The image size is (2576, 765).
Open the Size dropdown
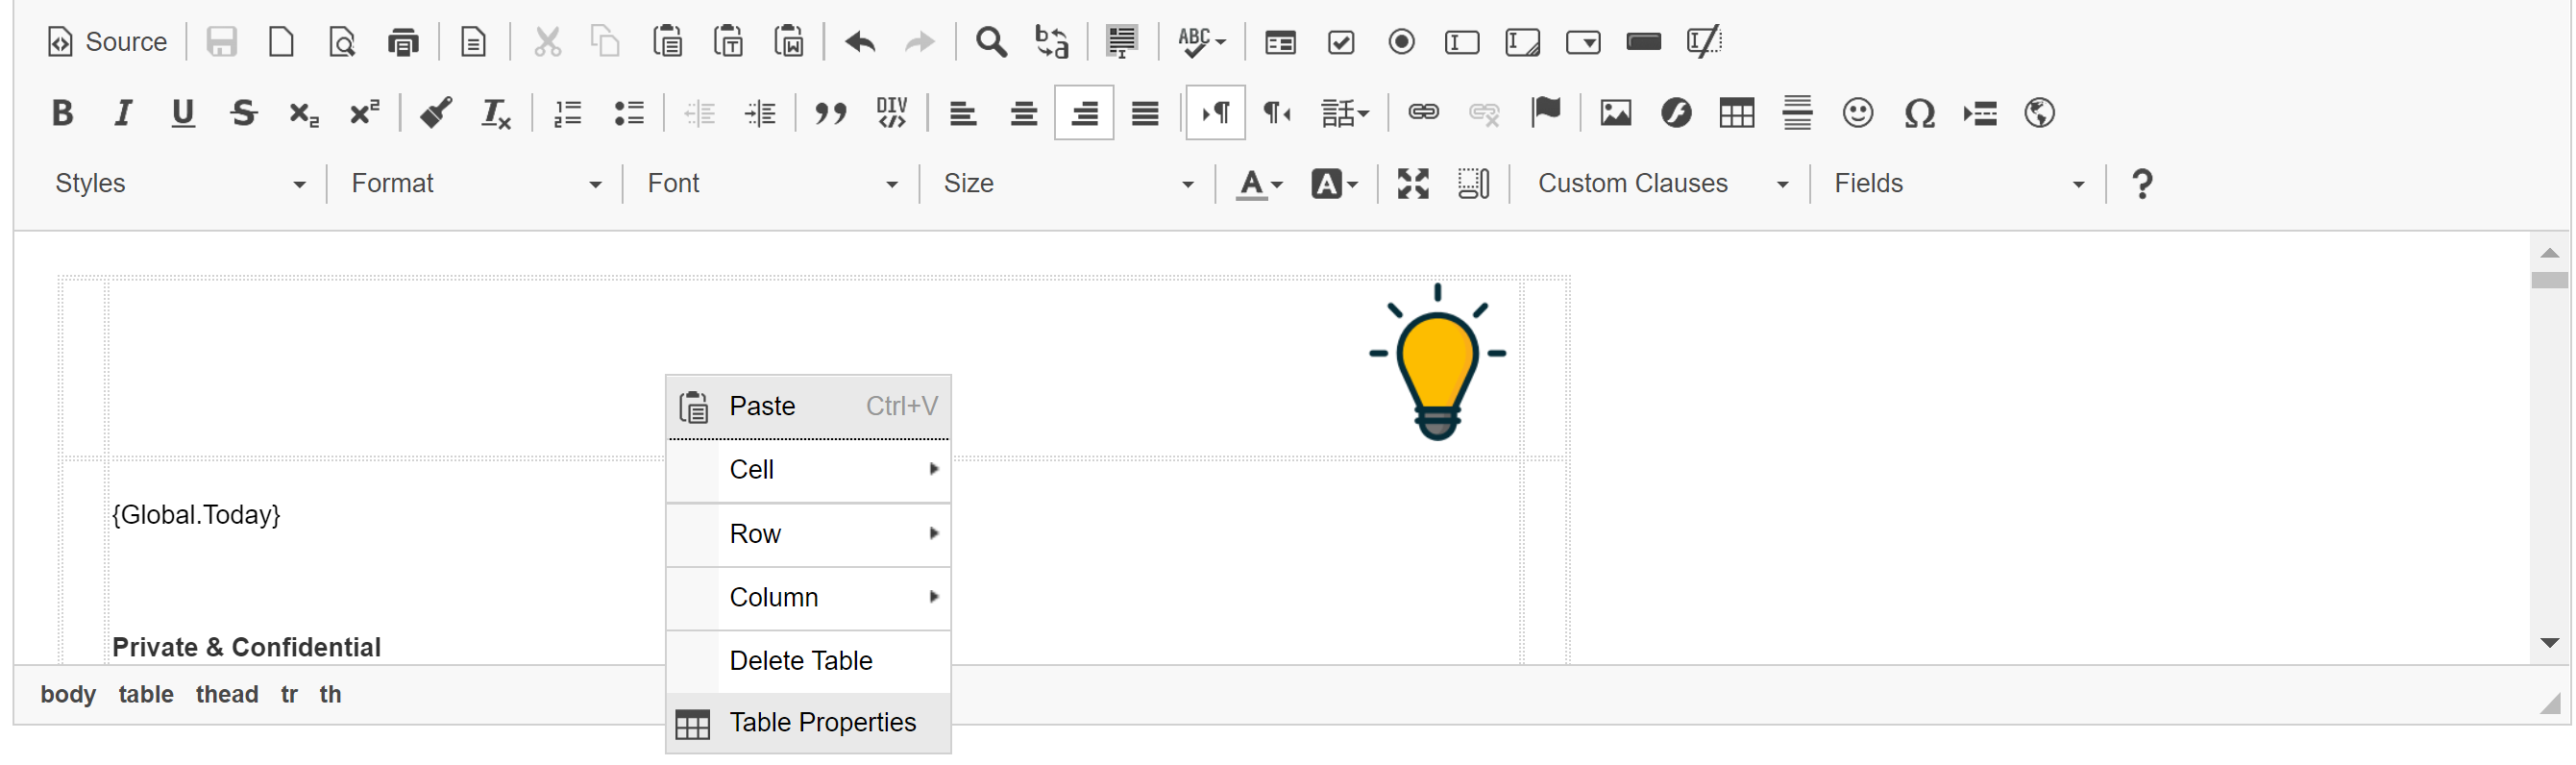point(1068,184)
